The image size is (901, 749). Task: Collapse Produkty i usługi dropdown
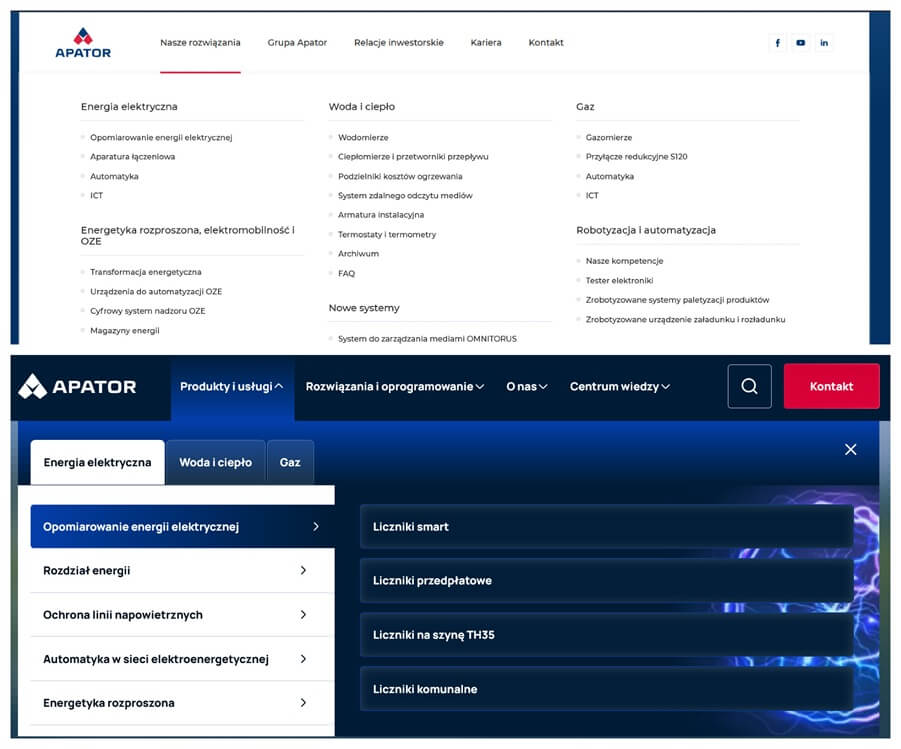232,386
